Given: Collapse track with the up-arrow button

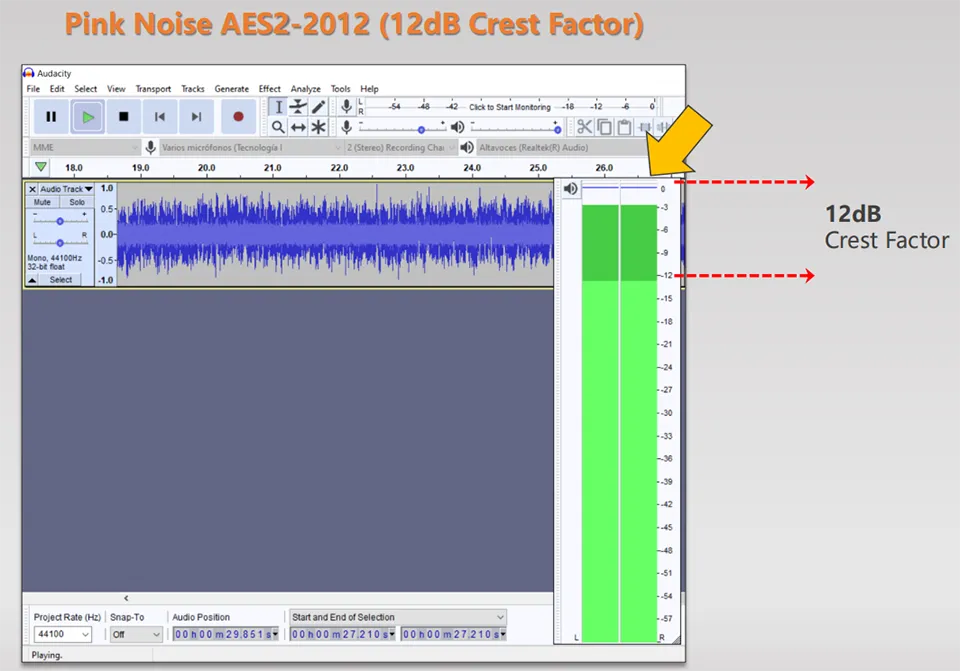Looking at the screenshot, I should point(32,280).
